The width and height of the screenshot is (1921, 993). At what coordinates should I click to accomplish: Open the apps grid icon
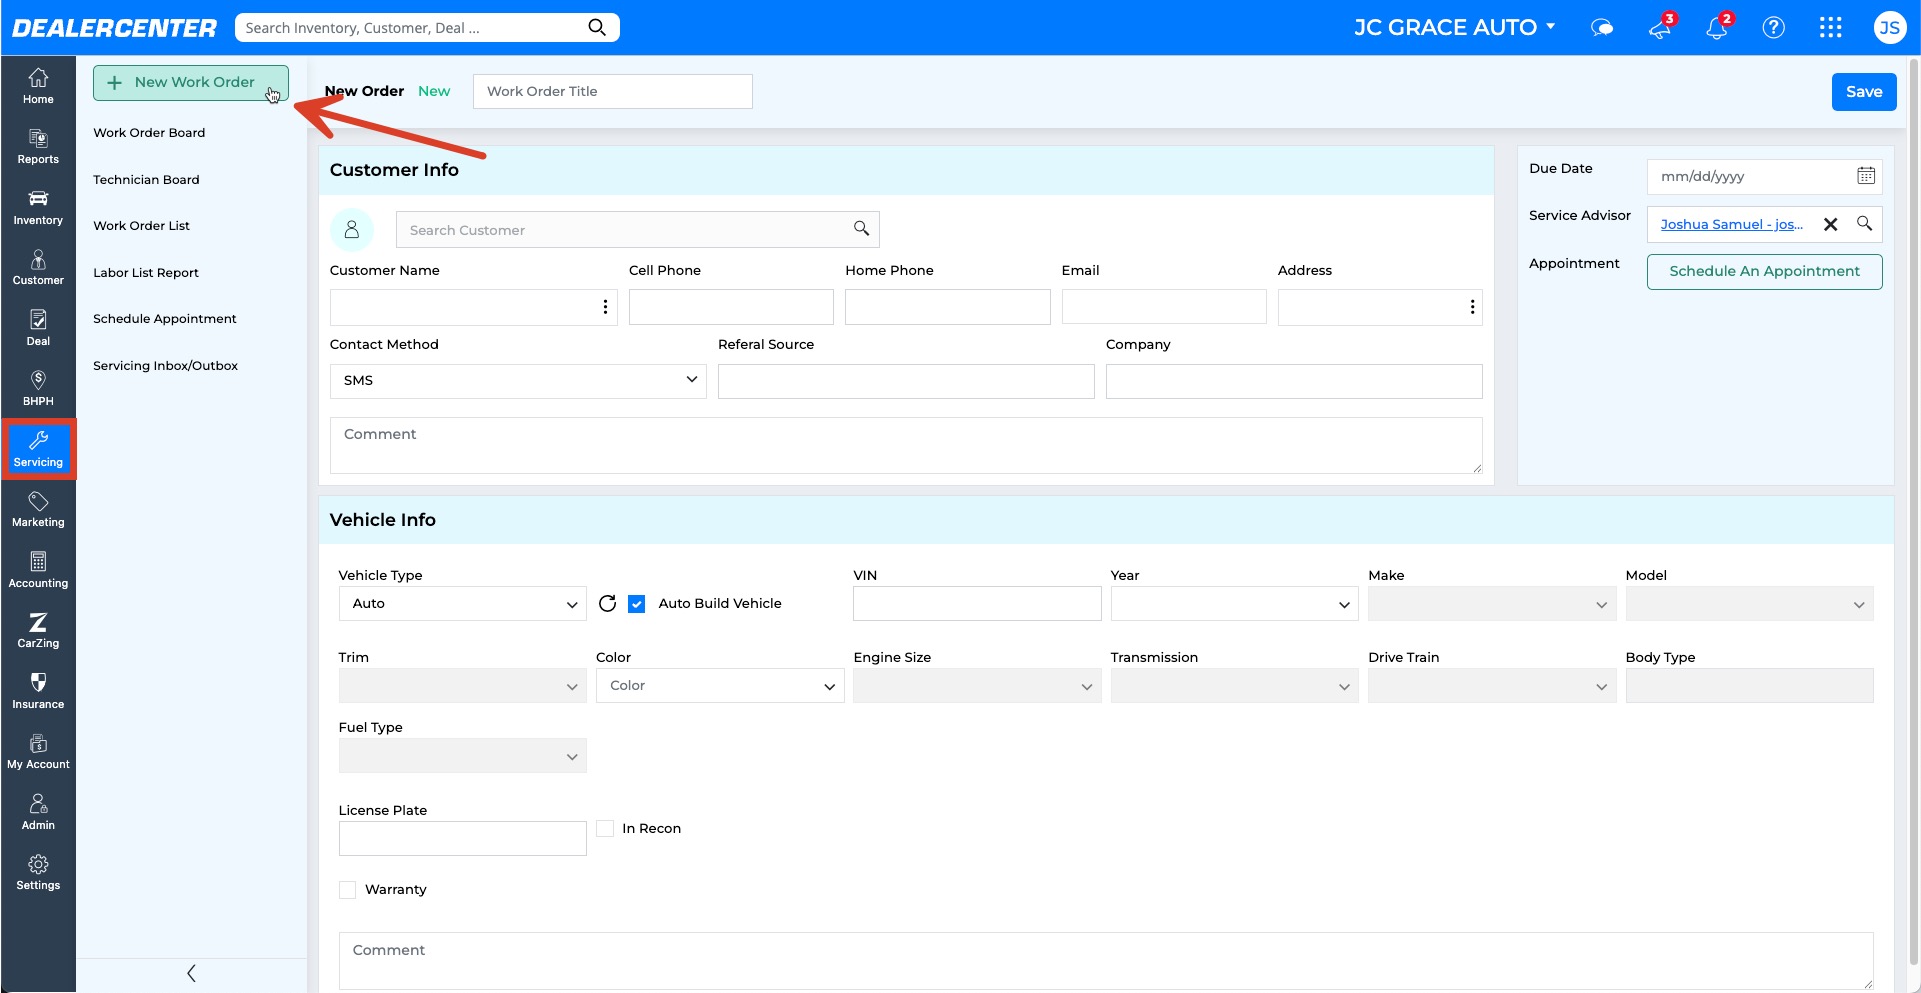pyautogui.click(x=1831, y=28)
